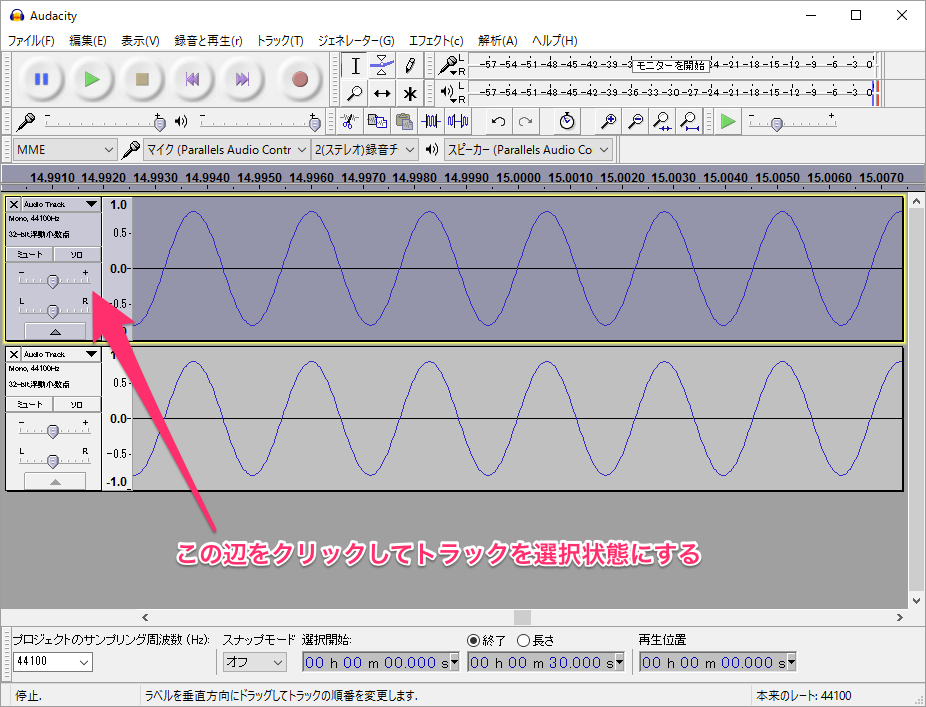This screenshot has width=926, height=707.
Task: Select the Draw (pencil) tool
Action: click(x=409, y=66)
